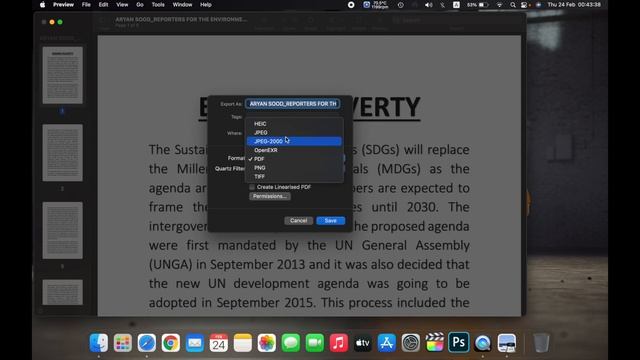The image size is (640, 360).
Task: Click the Export As filename field
Action: 293,104
